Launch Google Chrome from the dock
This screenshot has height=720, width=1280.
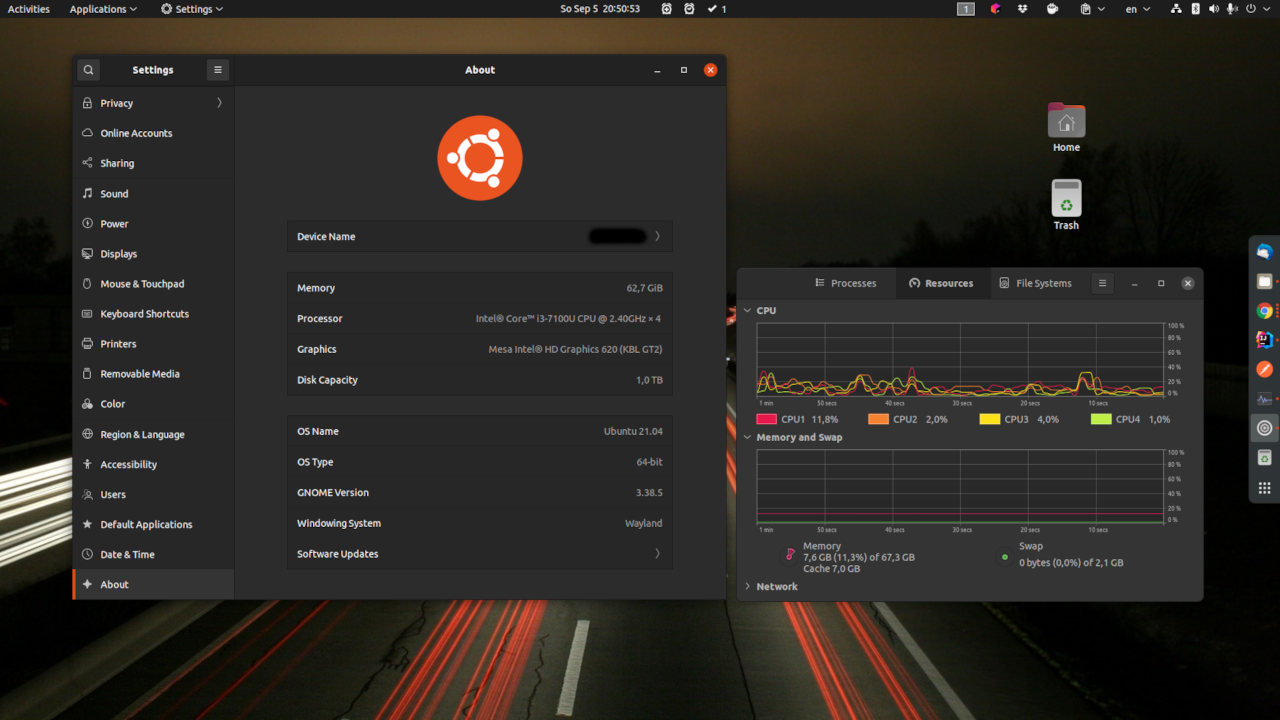1264,311
